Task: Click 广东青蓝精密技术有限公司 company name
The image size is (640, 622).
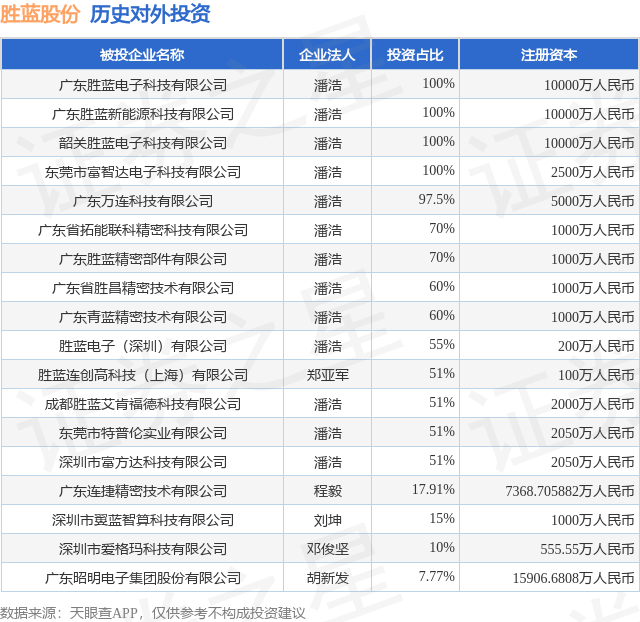Action: click(142, 317)
